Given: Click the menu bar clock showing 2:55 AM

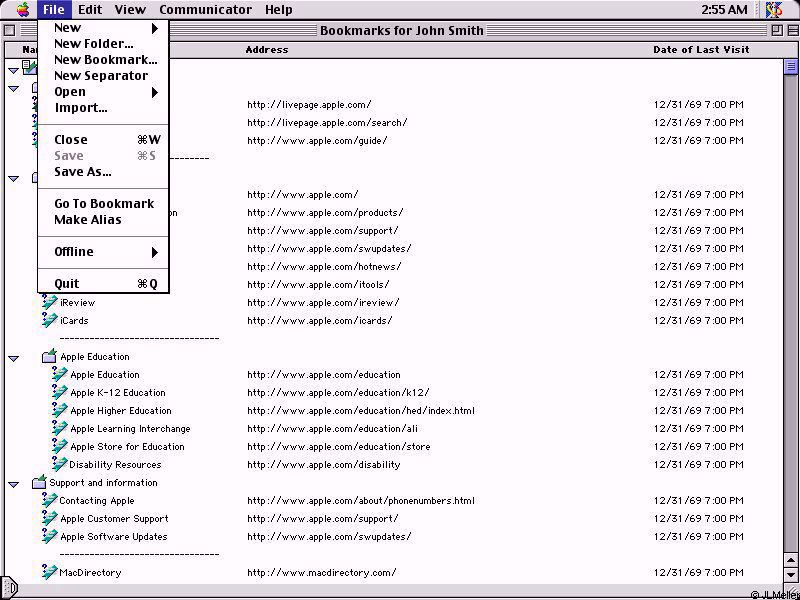Looking at the screenshot, I should (724, 9).
